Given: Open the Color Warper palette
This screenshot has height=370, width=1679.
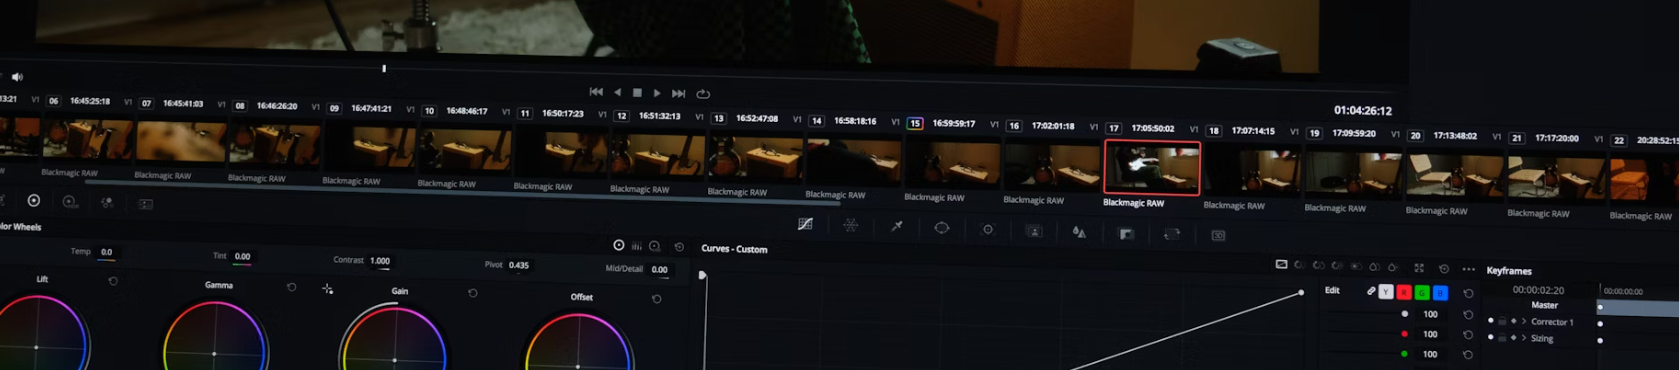Looking at the screenshot, I should point(851,225).
